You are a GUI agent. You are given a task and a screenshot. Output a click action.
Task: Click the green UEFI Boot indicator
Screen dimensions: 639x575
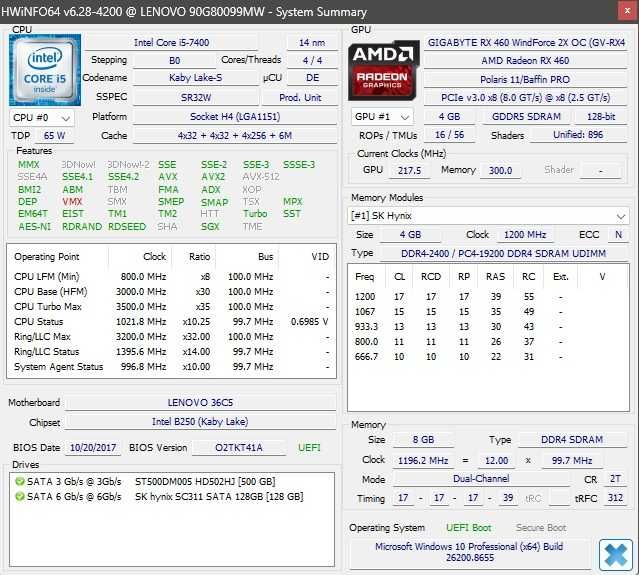pos(469,528)
